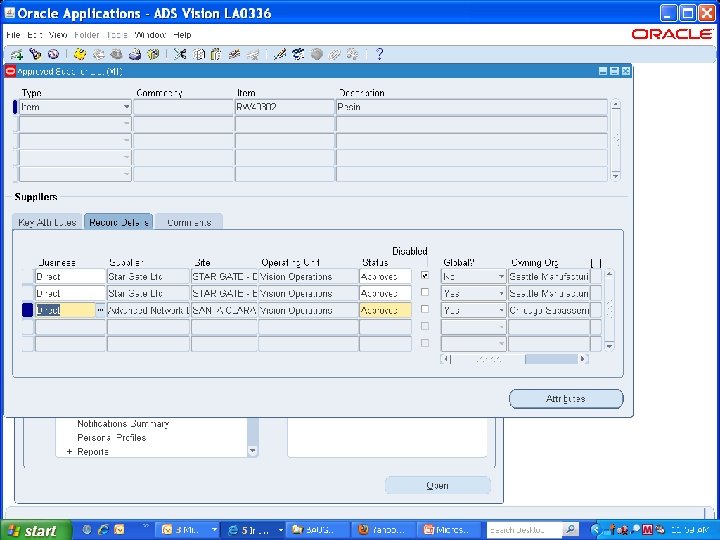The width and height of the screenshot is (720, 540).
Task: Open the Window menu
Action: coord(150,35)
